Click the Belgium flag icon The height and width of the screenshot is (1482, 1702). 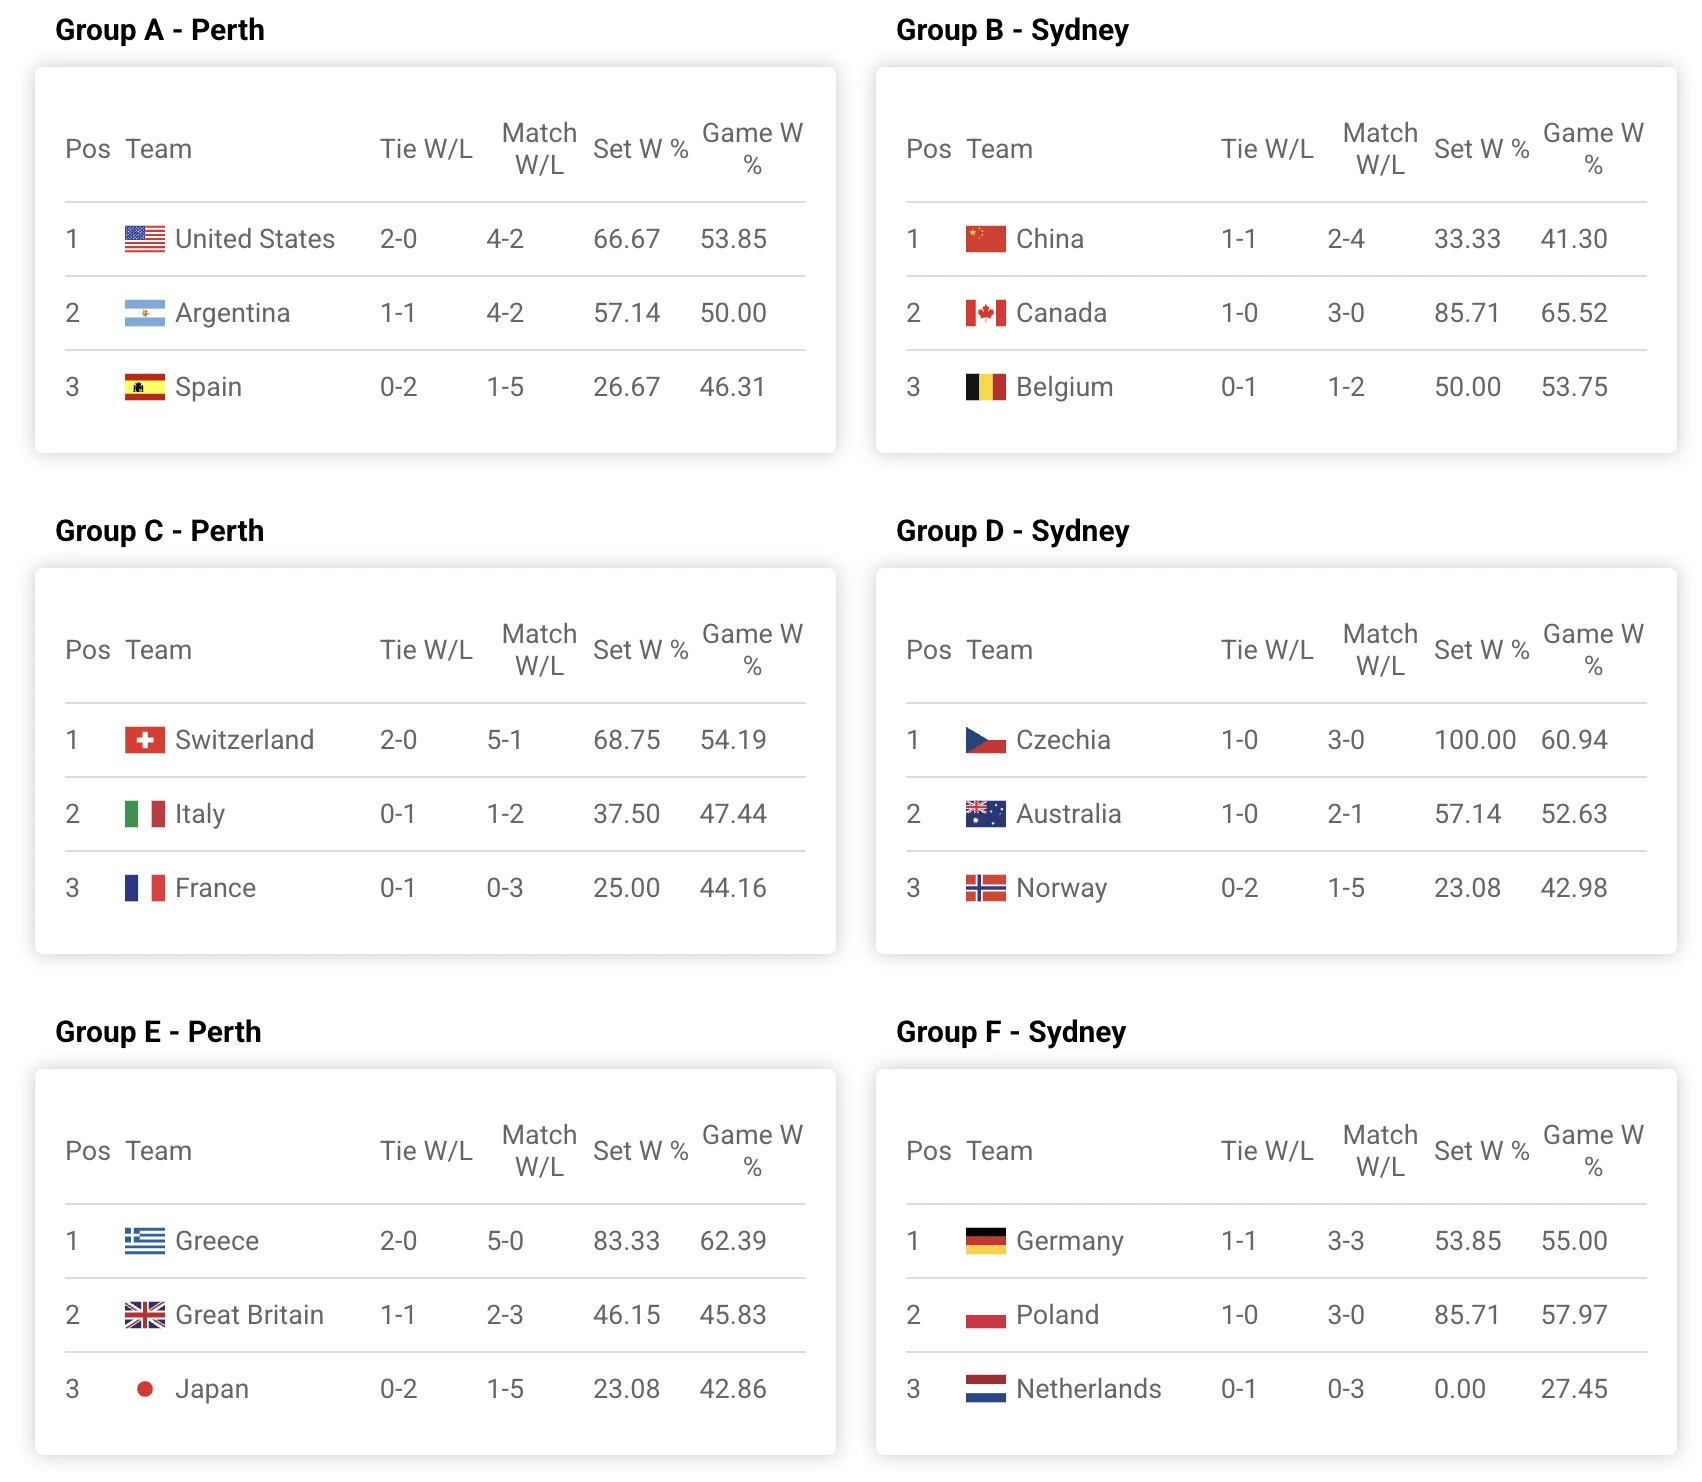(985, 387)
